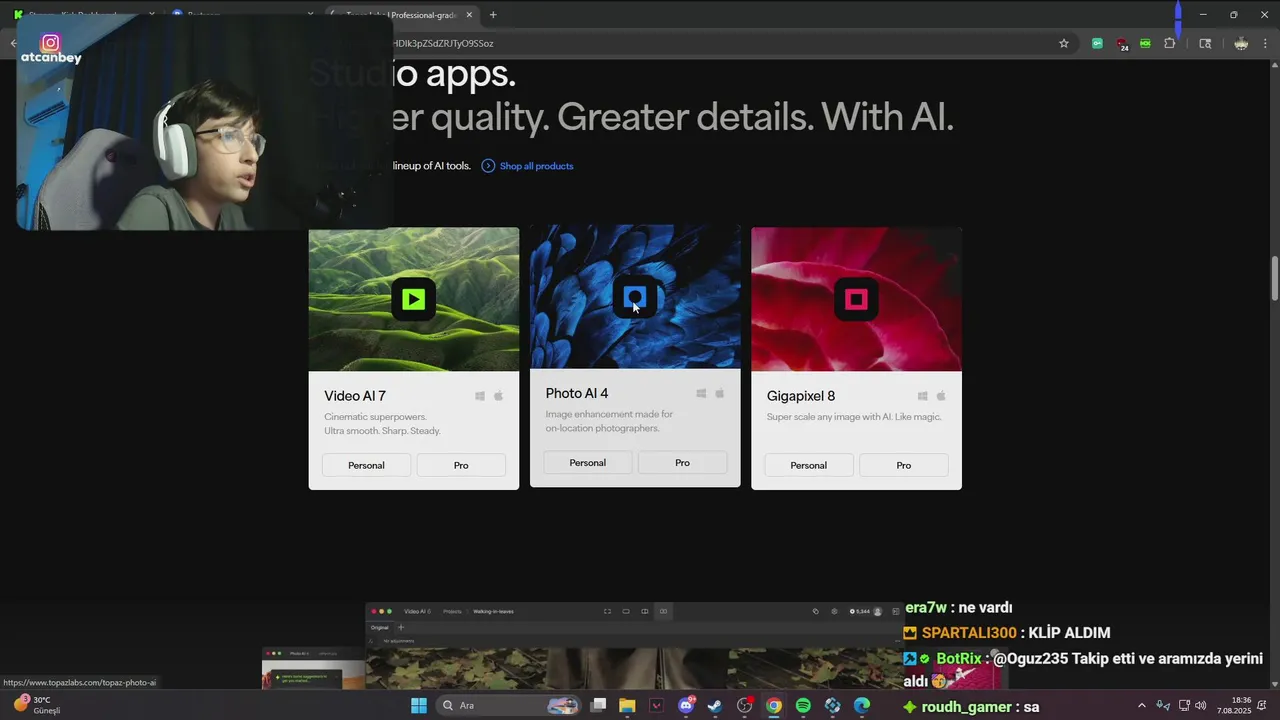Viewport: 1280px width, 720px height.
Task: Bookmark this page with the star icon
Action: pos(1064,43)
